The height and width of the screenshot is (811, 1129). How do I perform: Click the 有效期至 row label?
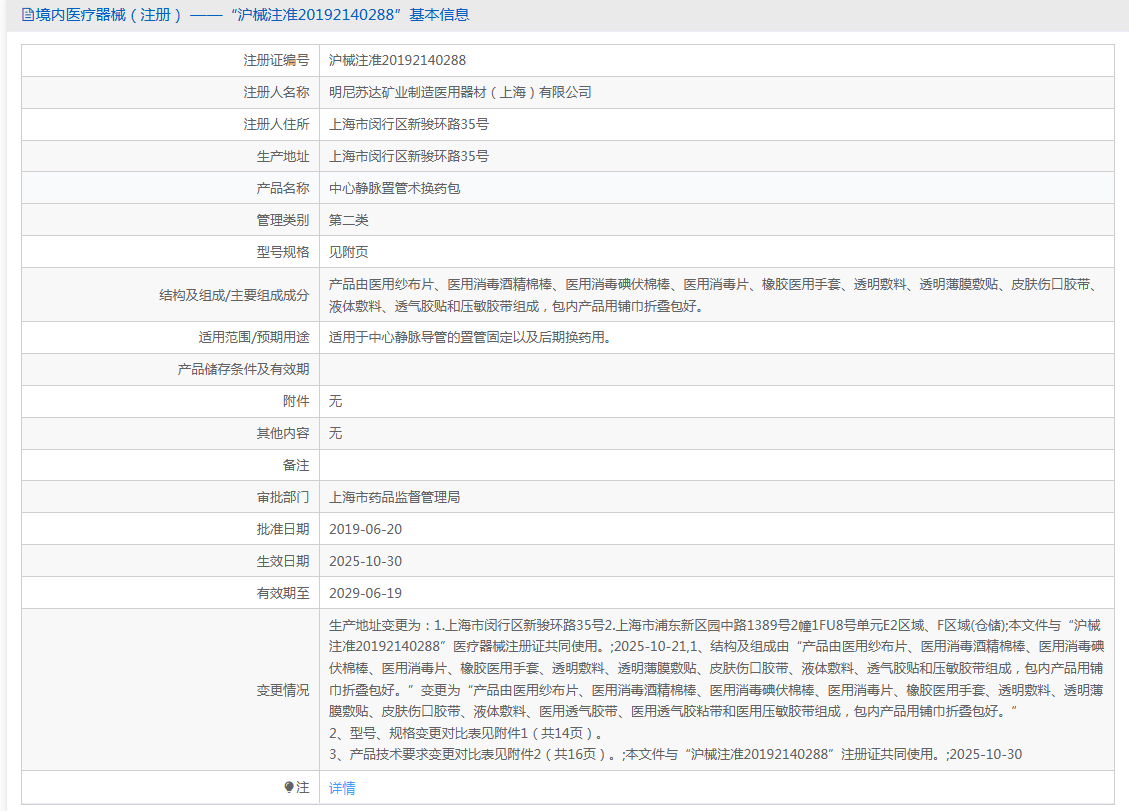point(283,593)
